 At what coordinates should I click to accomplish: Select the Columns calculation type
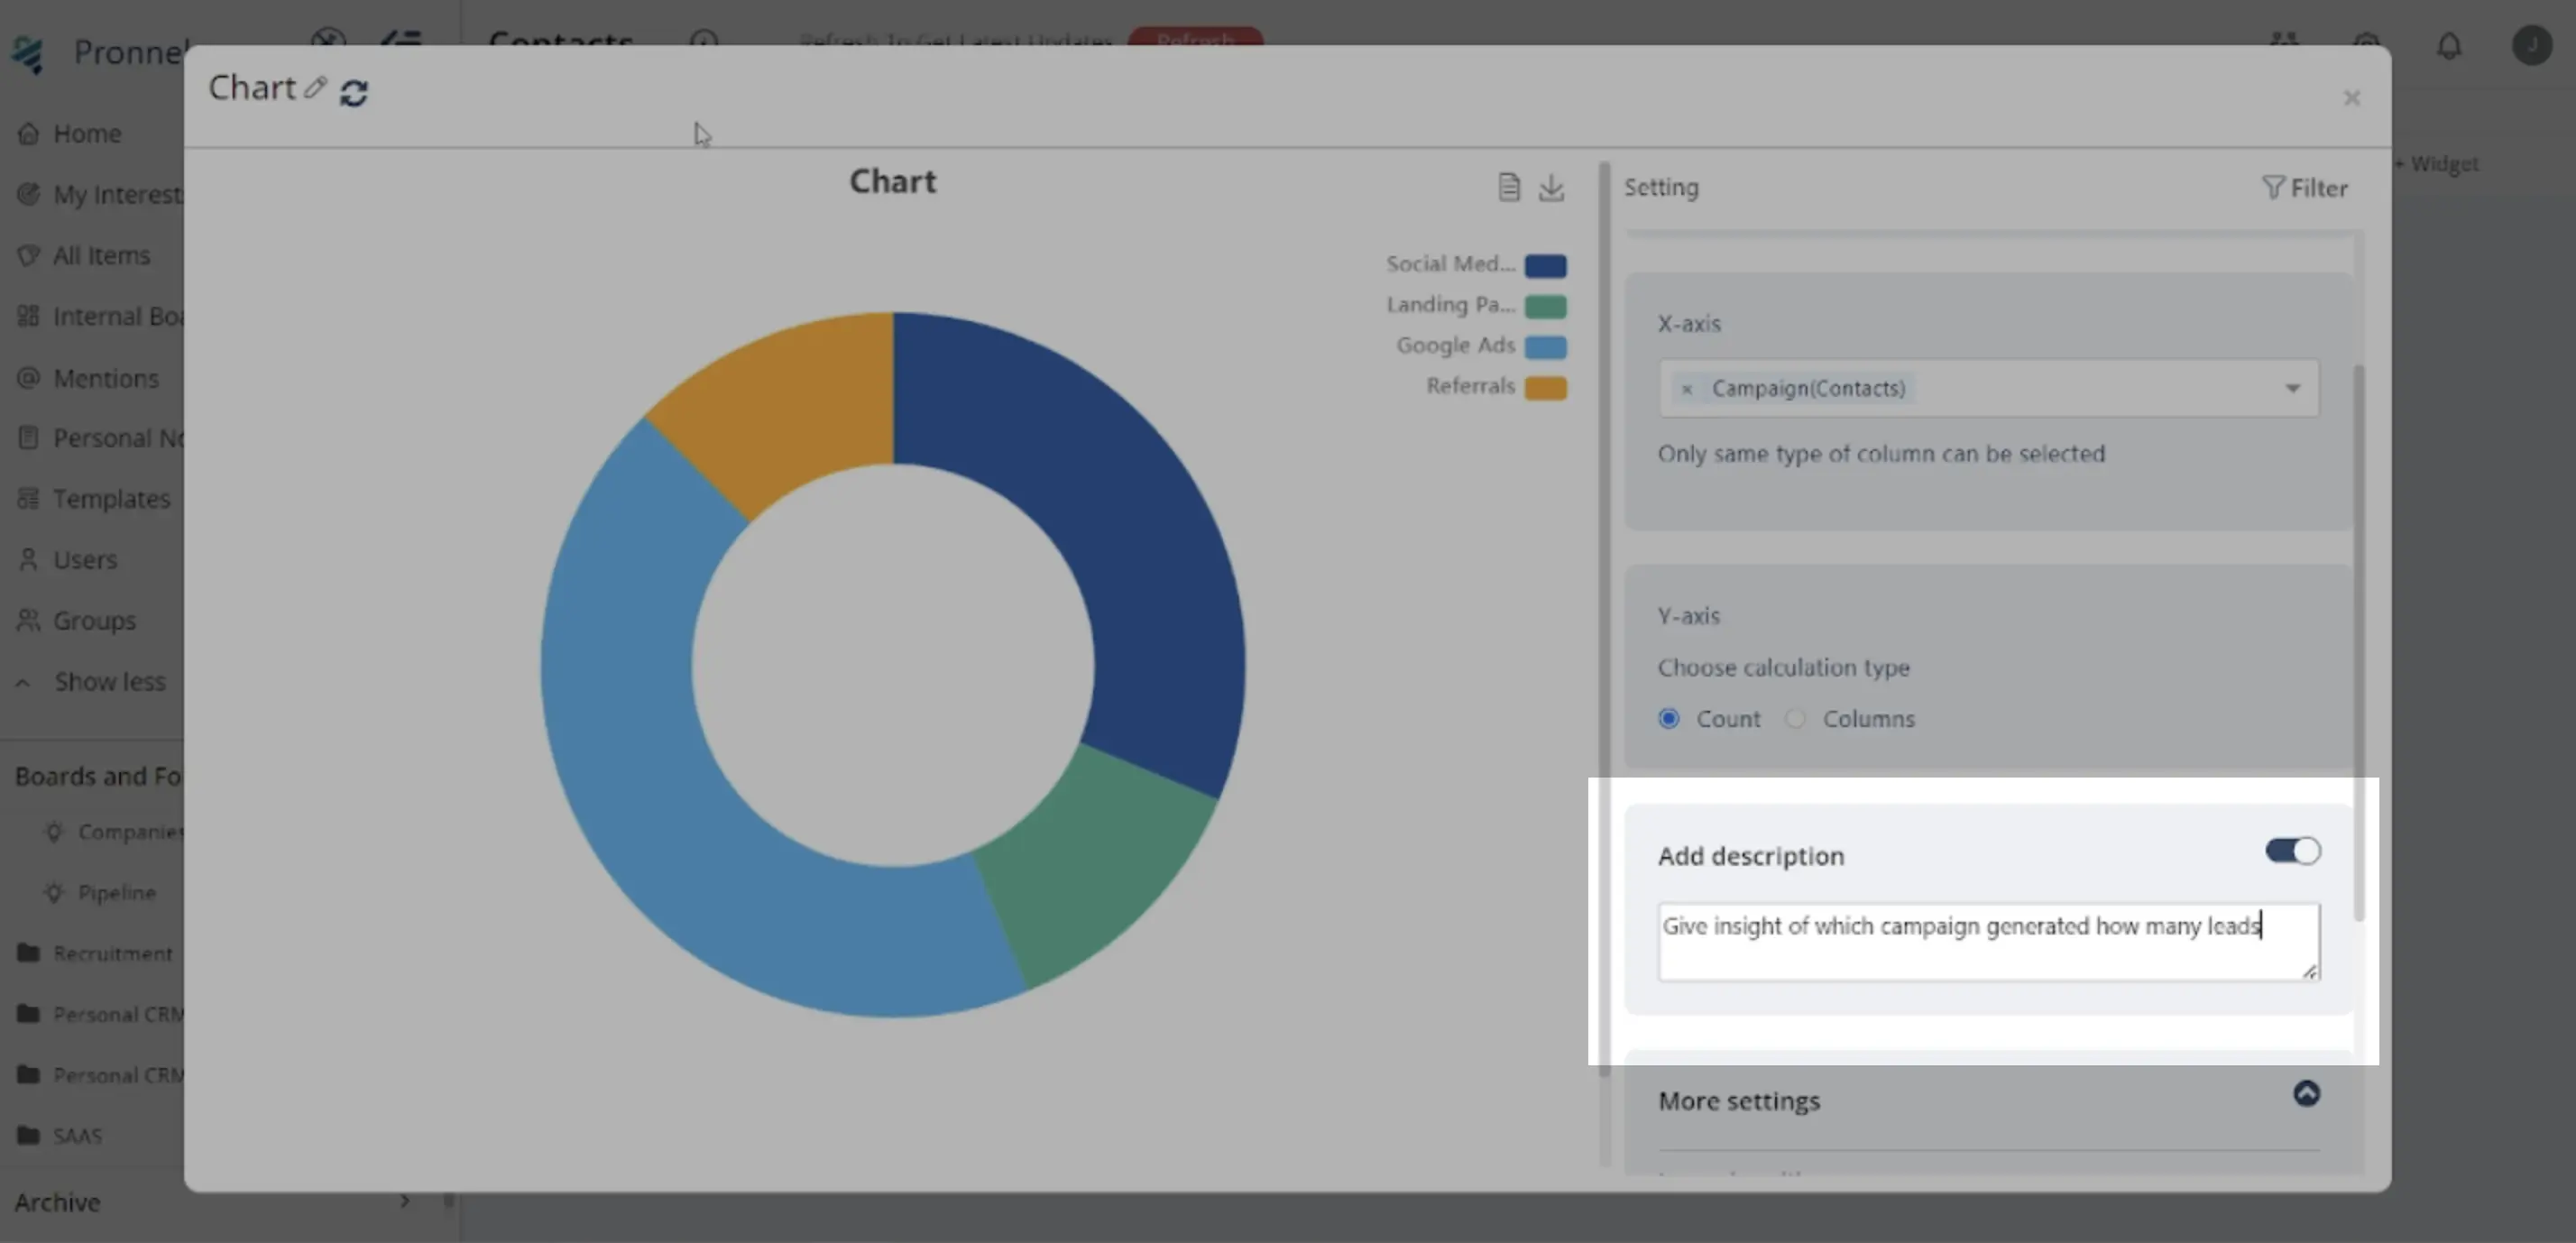click(1796, 719)
